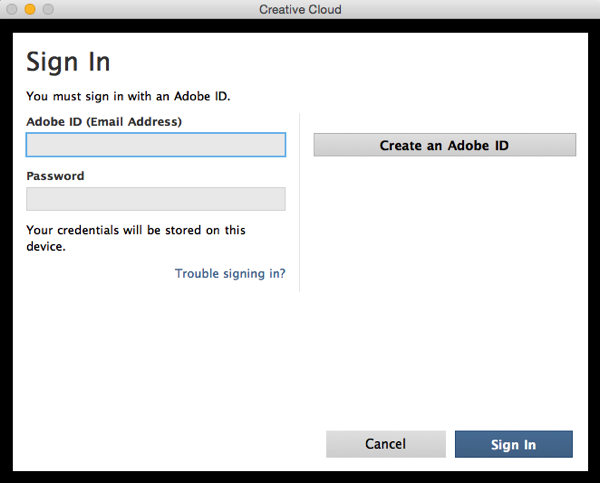This screenshot has height=483, width=600.
Task: Click the gray zoom window button
Action: [x=48, y=9]
